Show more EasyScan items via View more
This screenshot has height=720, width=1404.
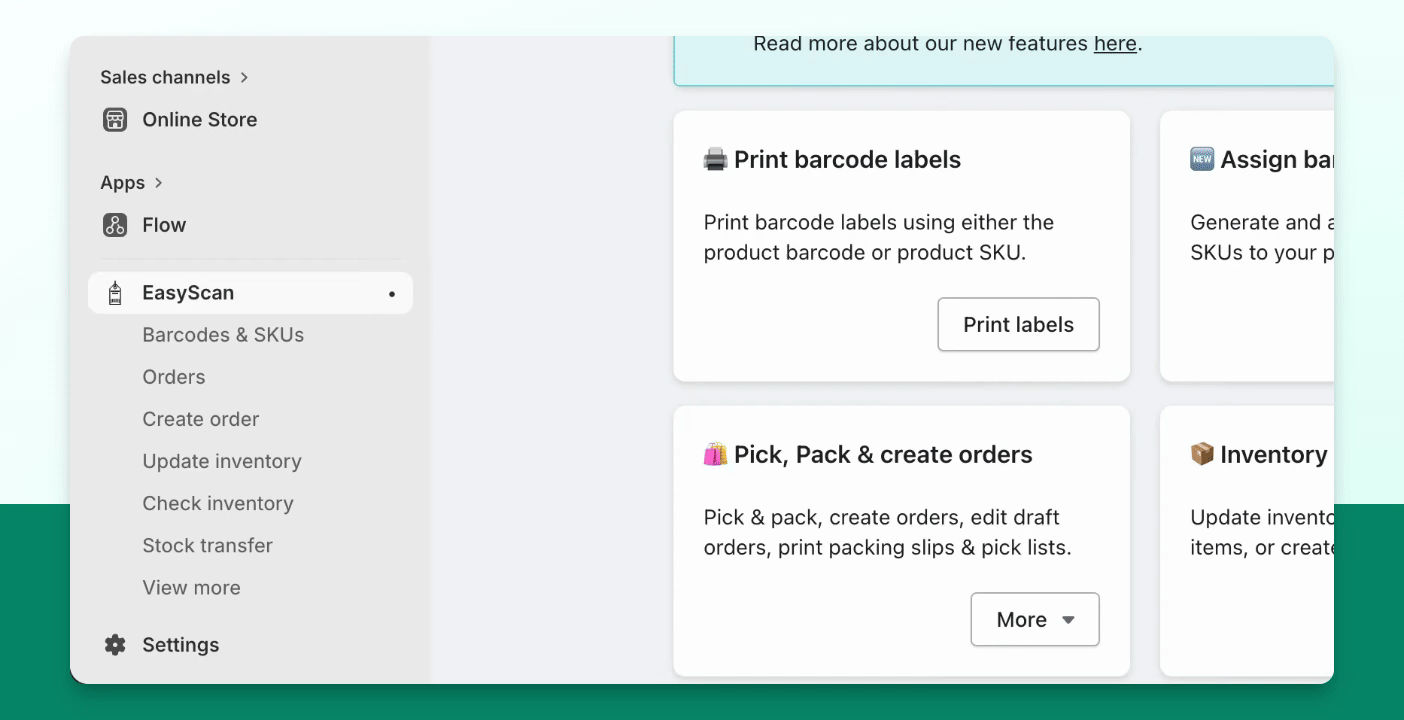tap(192, 587)
